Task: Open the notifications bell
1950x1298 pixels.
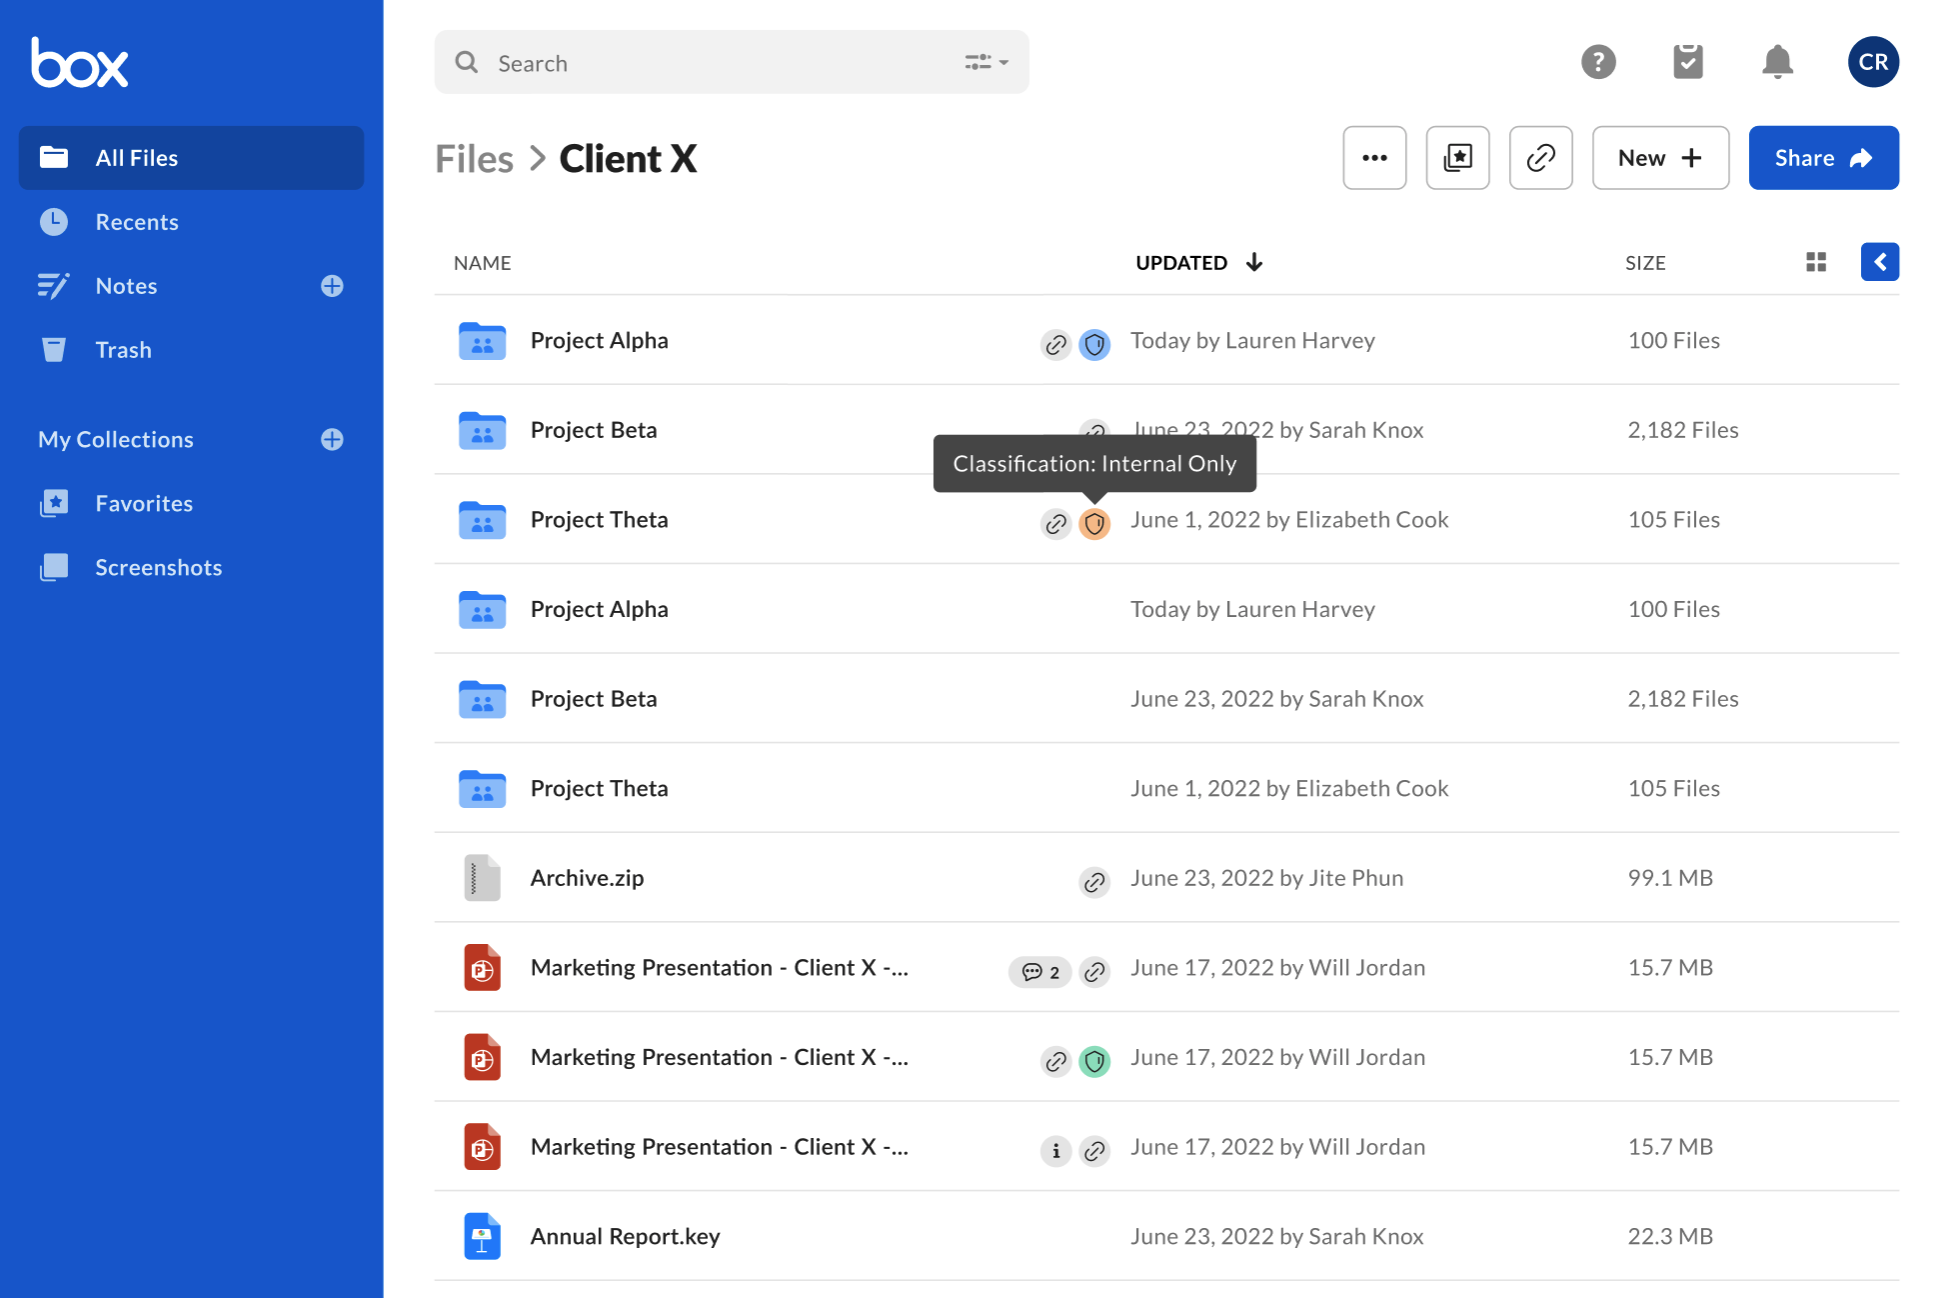Action: click(1777, 62)
